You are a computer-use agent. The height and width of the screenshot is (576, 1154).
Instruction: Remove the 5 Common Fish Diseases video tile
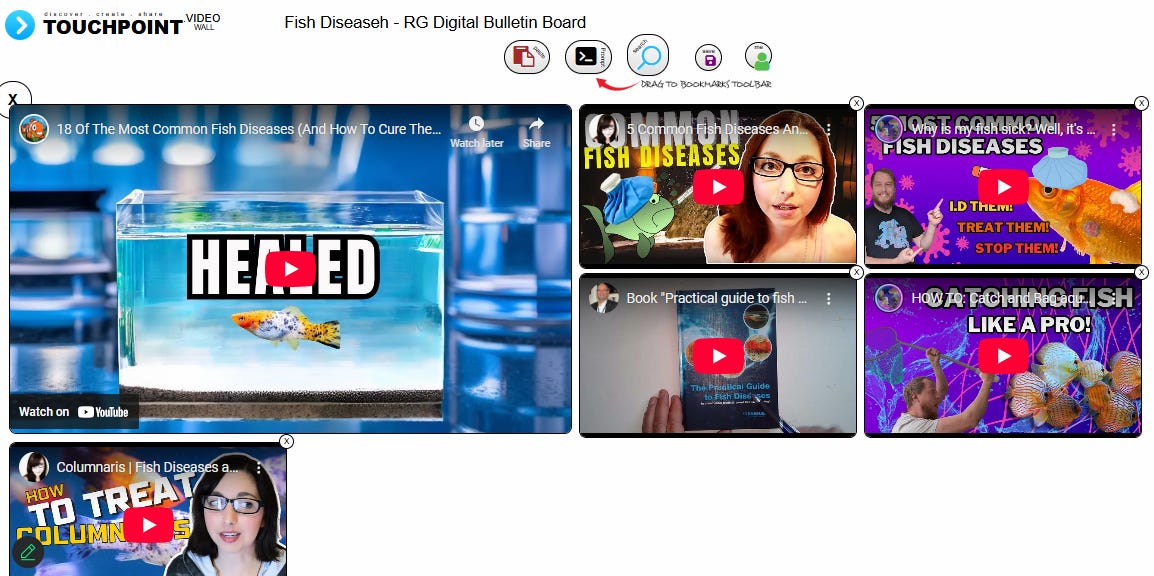point(856,103)
